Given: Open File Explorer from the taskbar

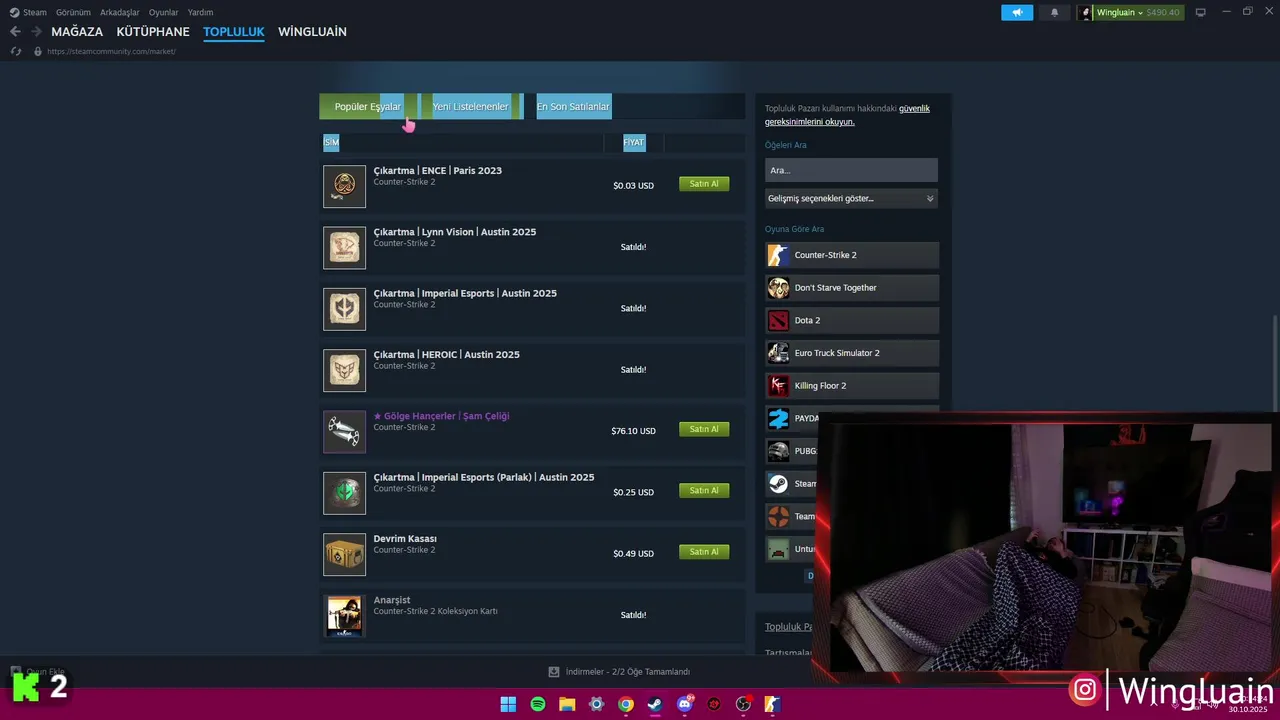Looking at the screenshot, I should click(x=567, y=704).
